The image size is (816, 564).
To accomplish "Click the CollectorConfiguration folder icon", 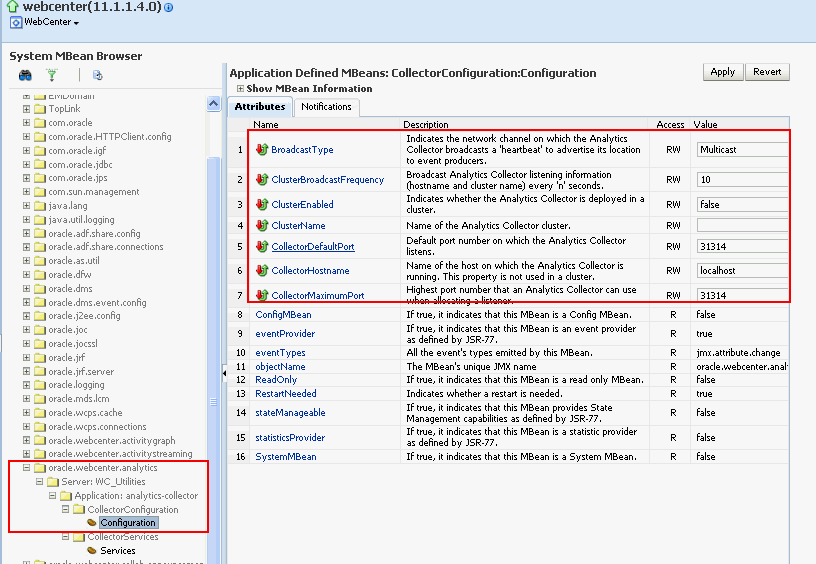I will tap(79, 509).
